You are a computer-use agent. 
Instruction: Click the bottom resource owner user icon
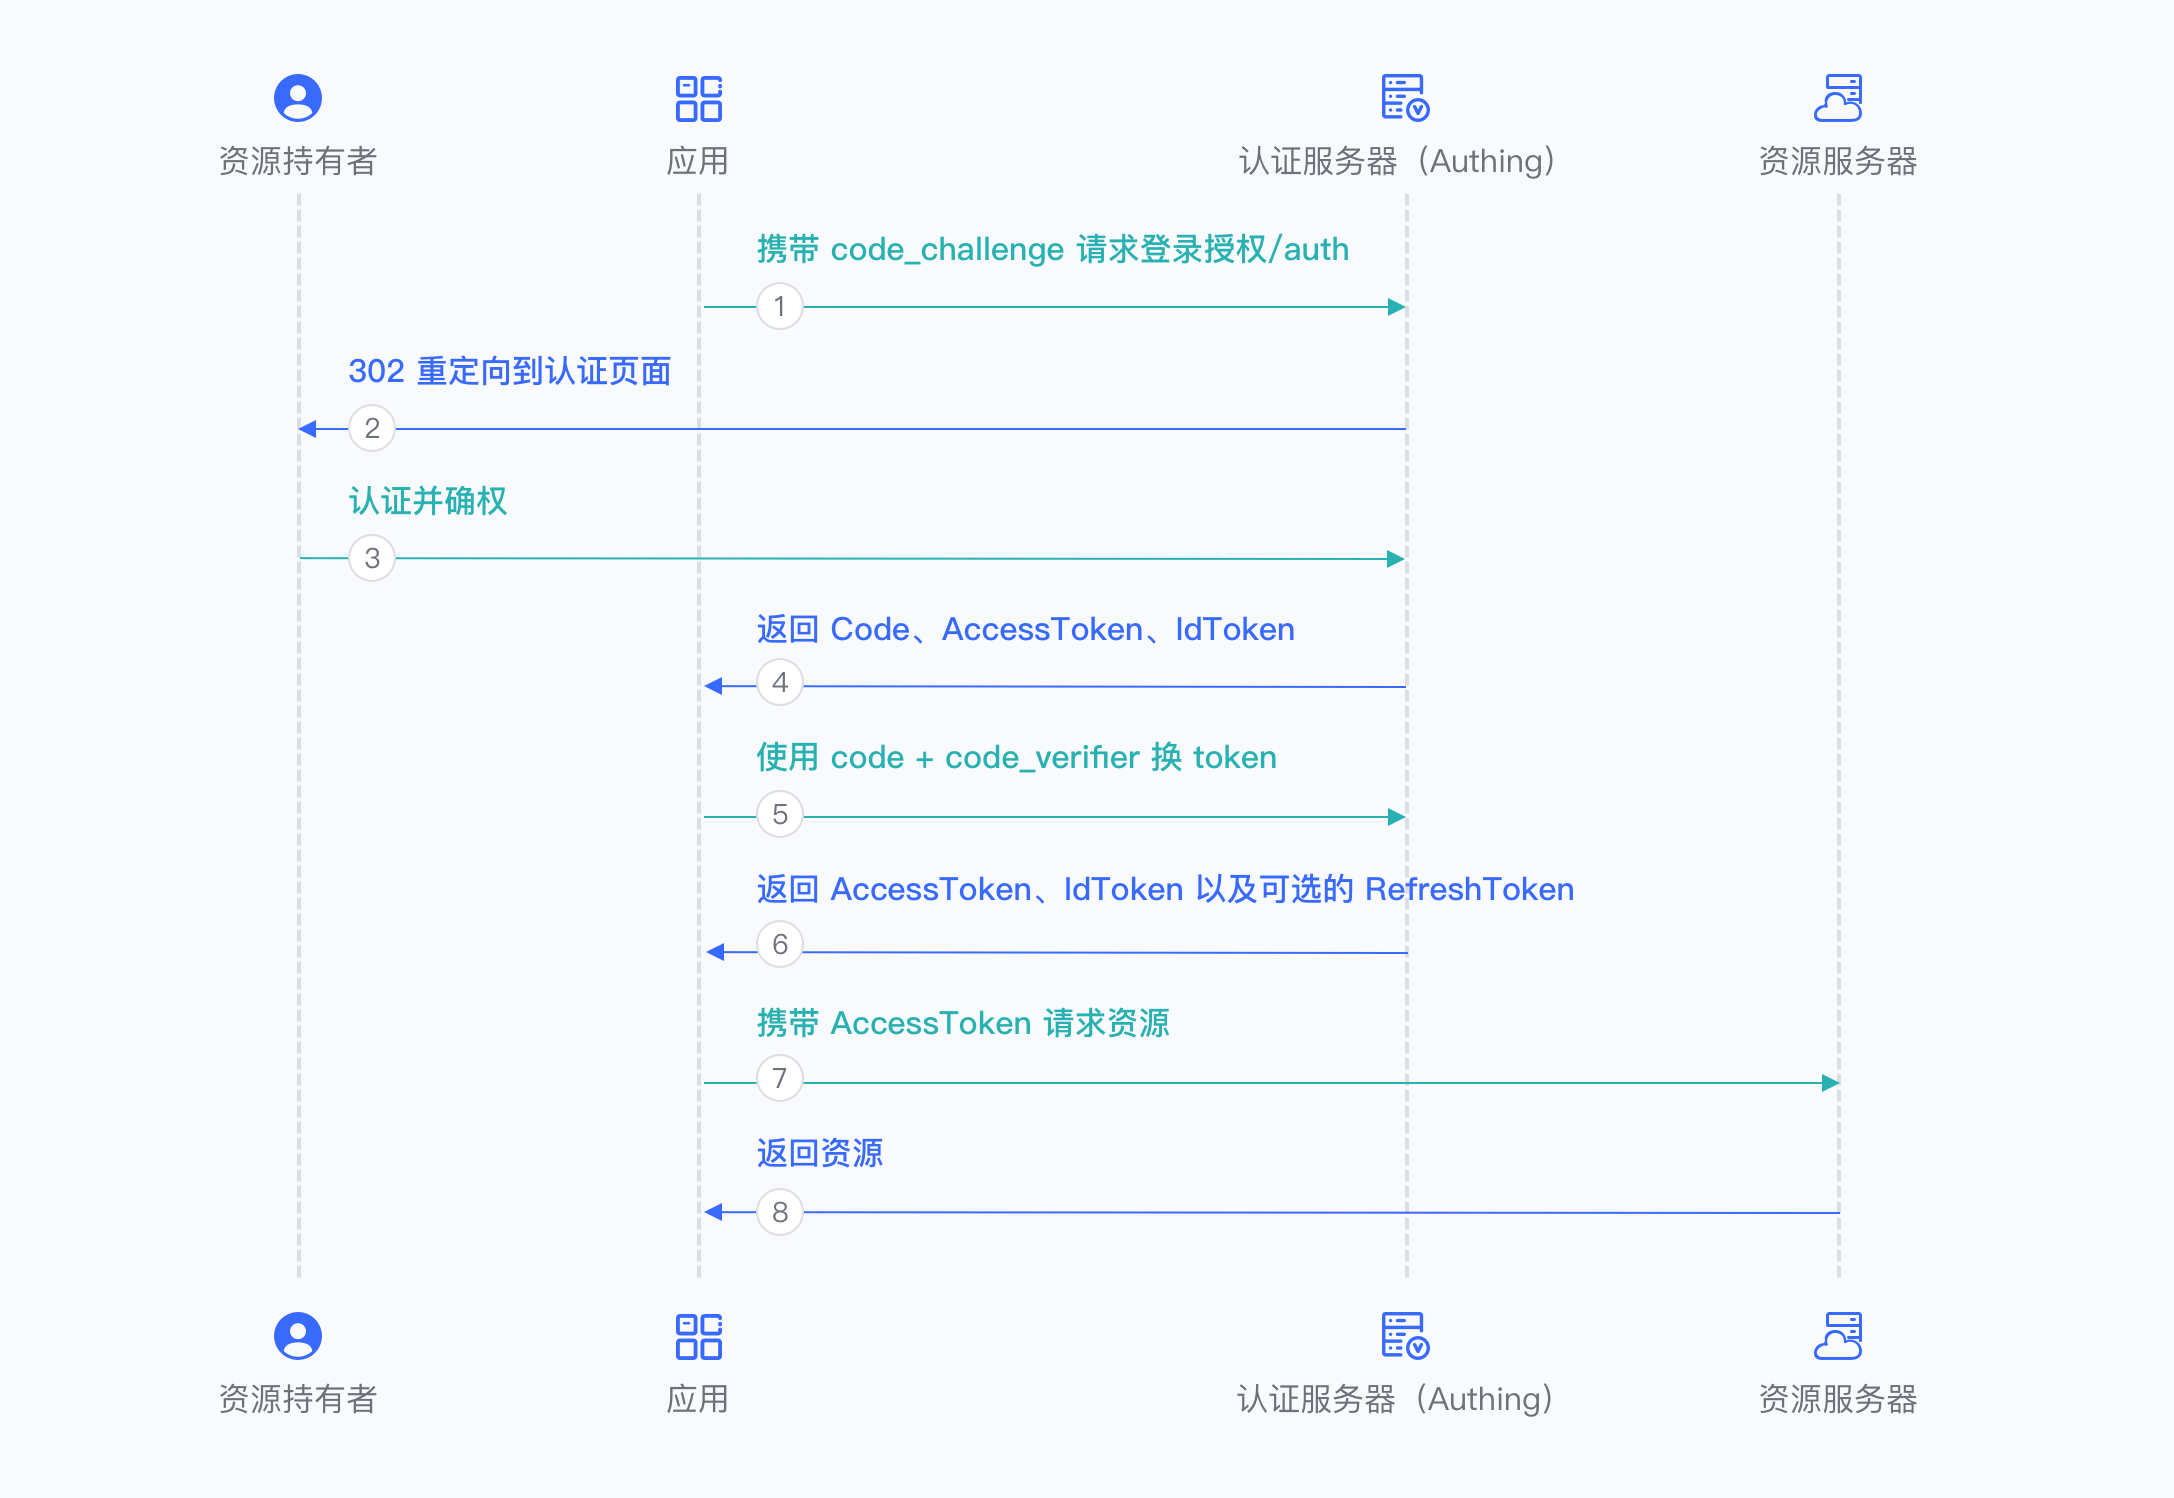tap(297, 1336)
